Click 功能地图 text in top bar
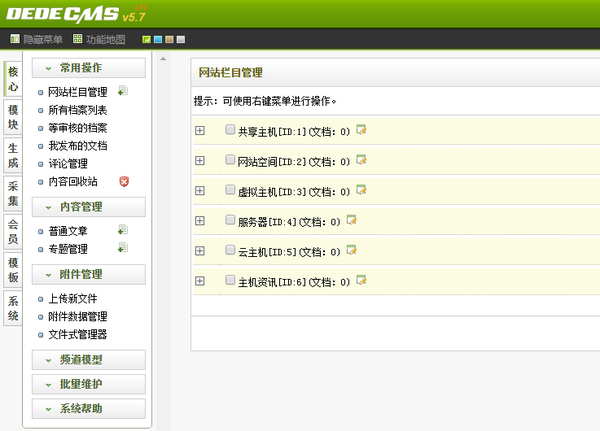The width and height of the screenshot is (600, 431). coord(106,39)
